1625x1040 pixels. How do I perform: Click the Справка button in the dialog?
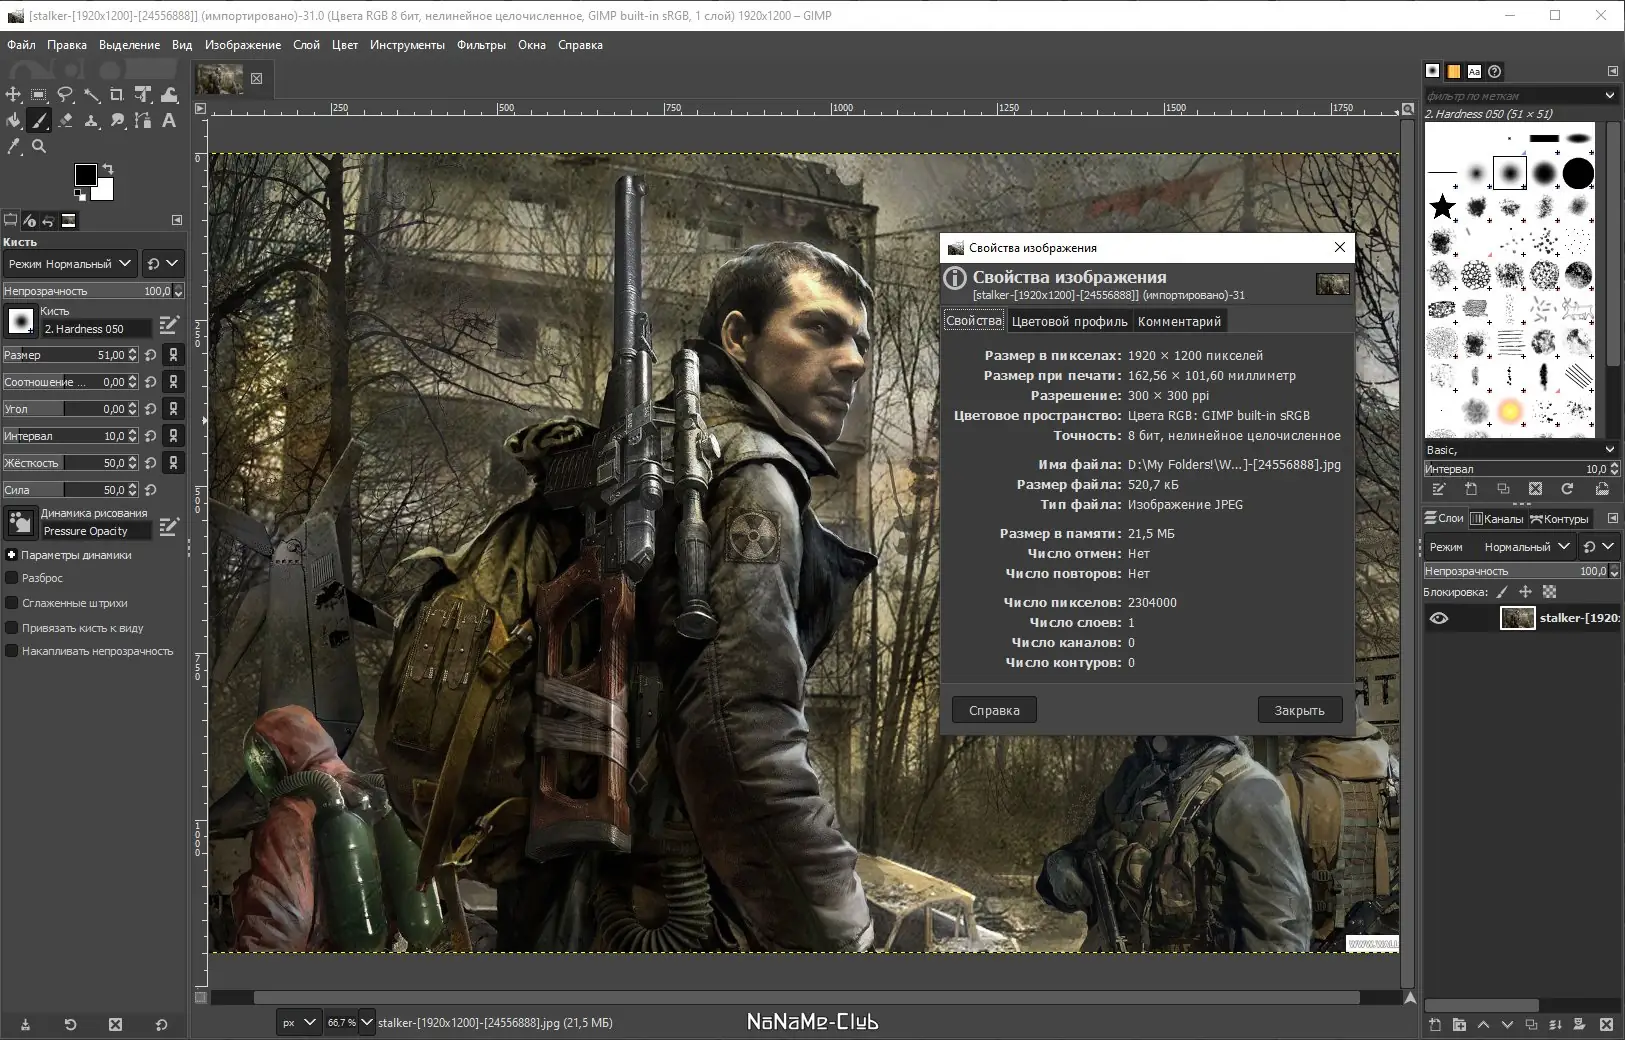point(994,709)
